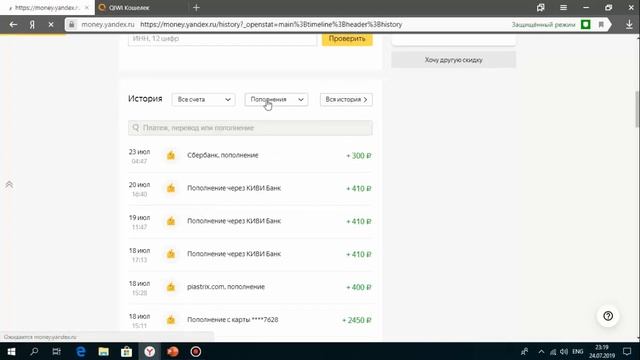Open browser downloads arrow icon
Screen dimensions: 640x360
629,24
